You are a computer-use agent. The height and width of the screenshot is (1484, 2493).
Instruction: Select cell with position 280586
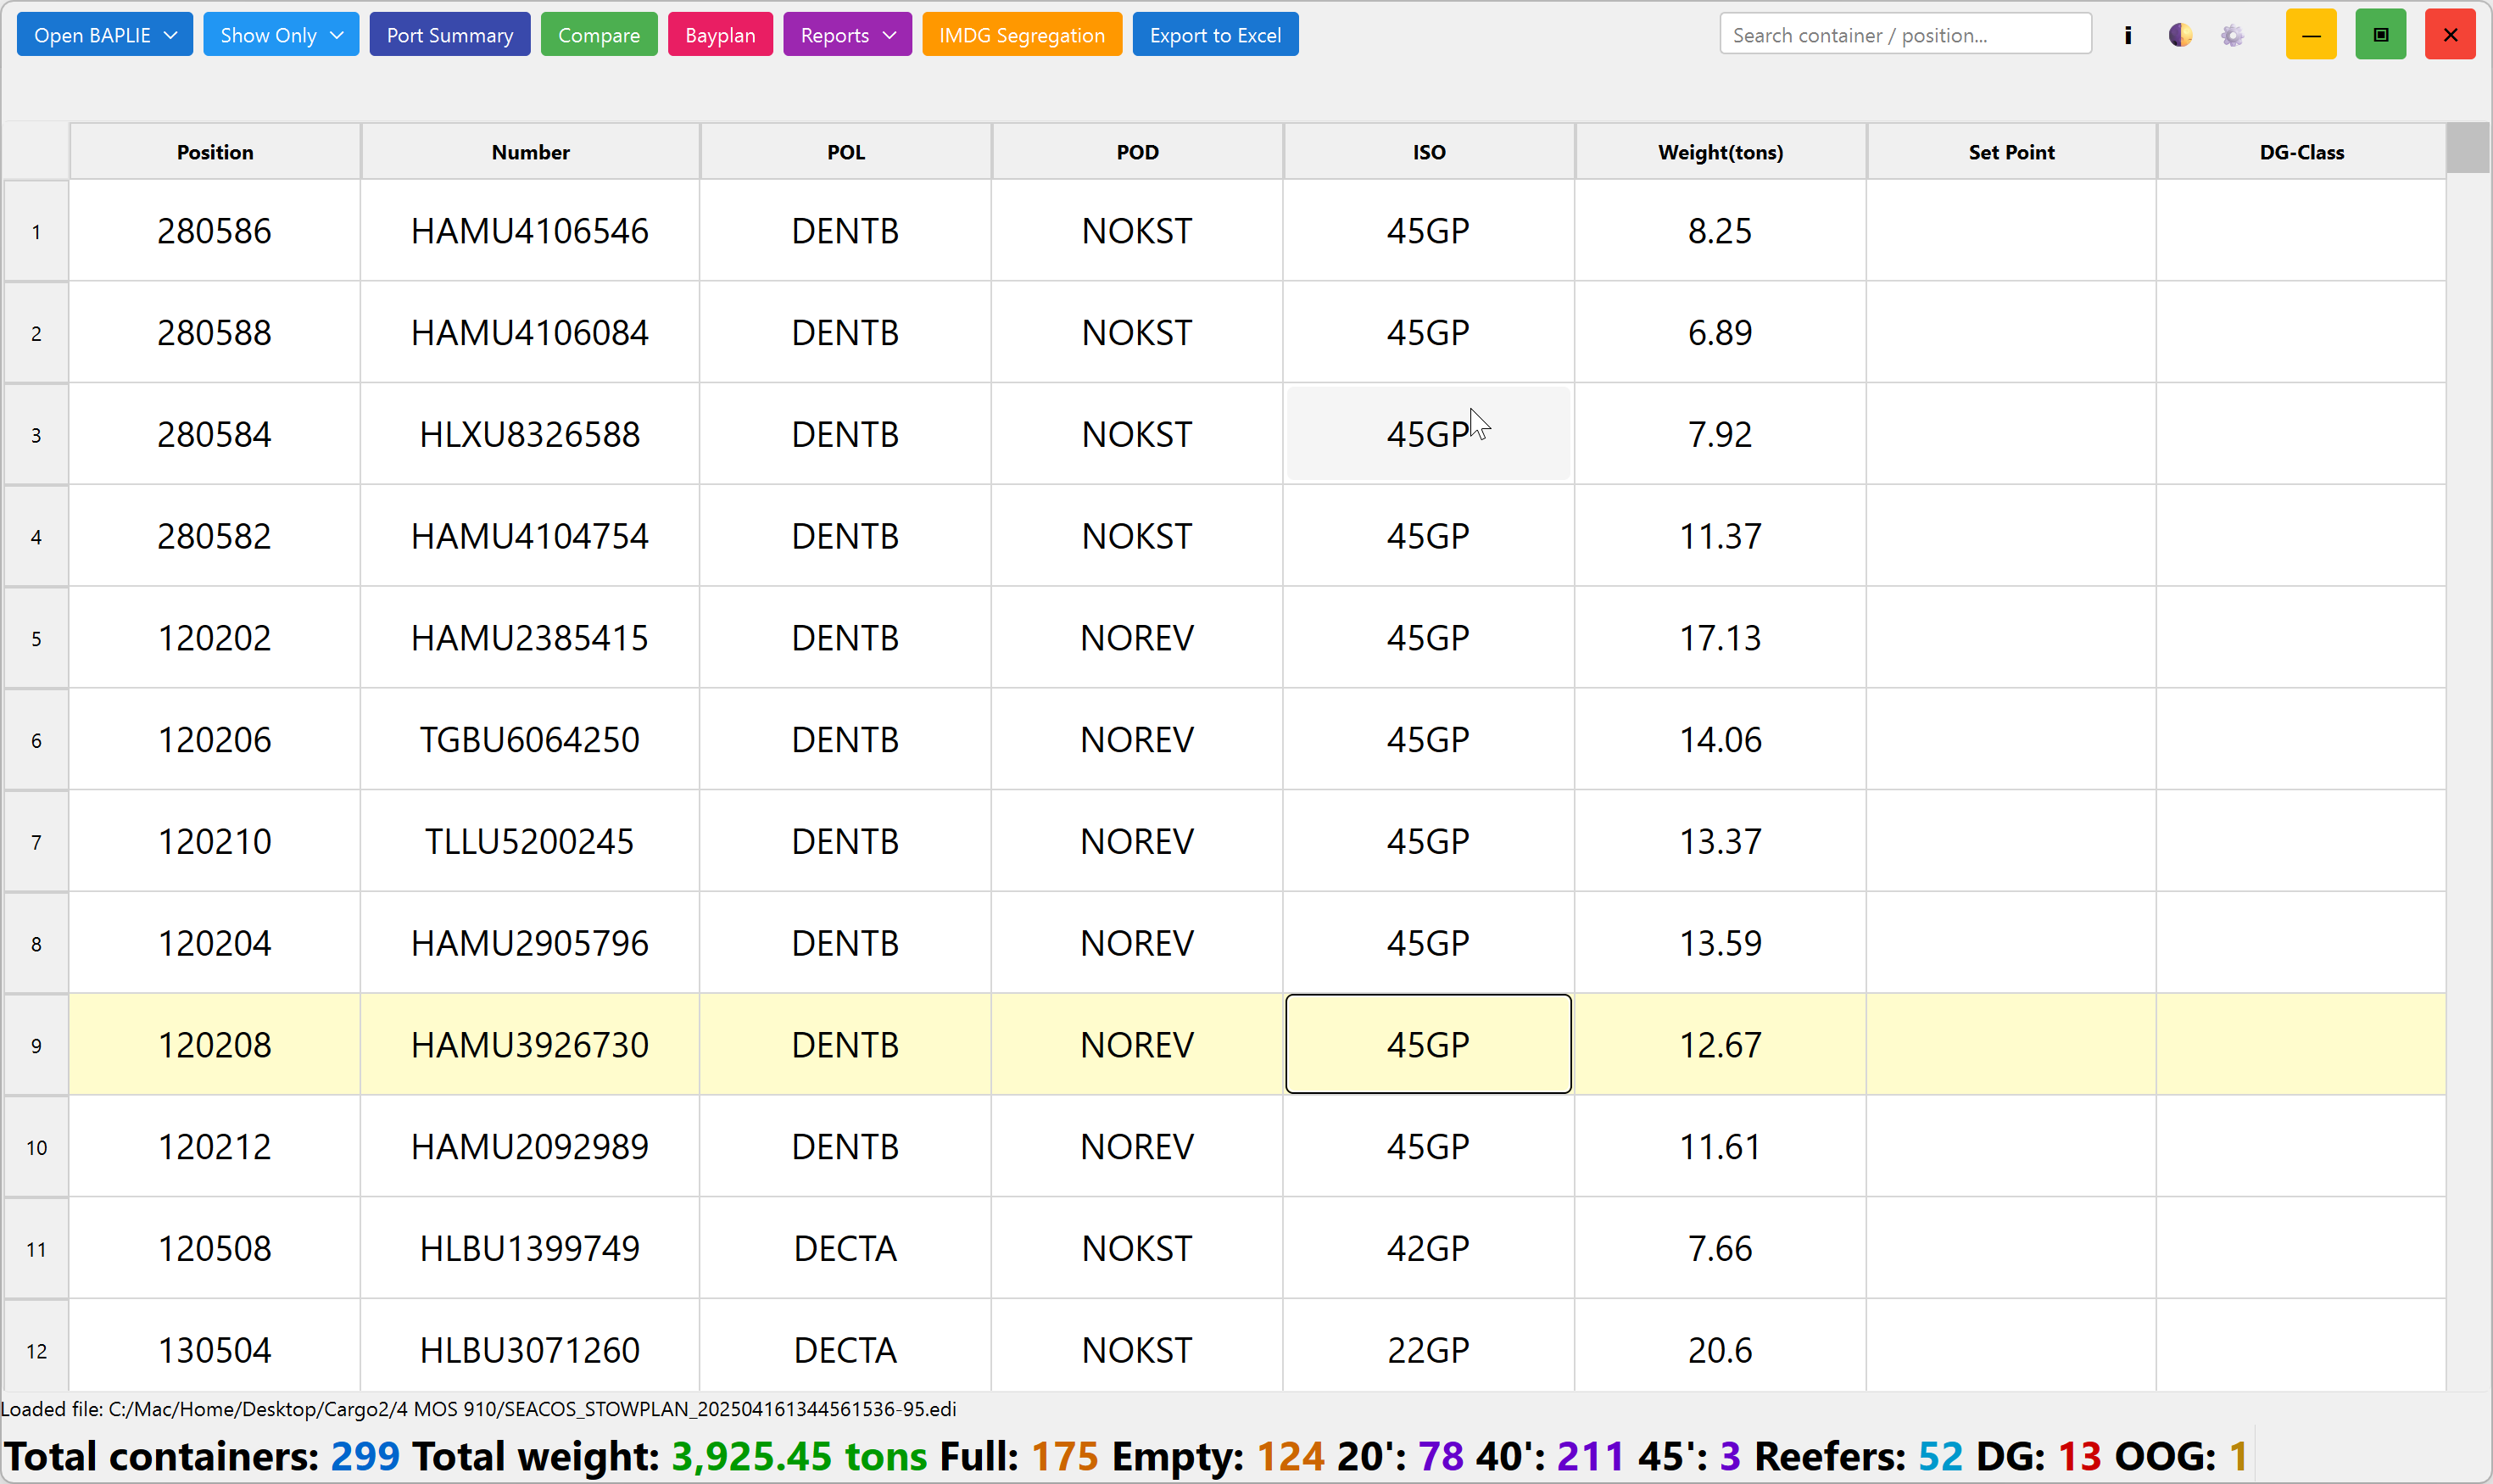pos(215,231)
